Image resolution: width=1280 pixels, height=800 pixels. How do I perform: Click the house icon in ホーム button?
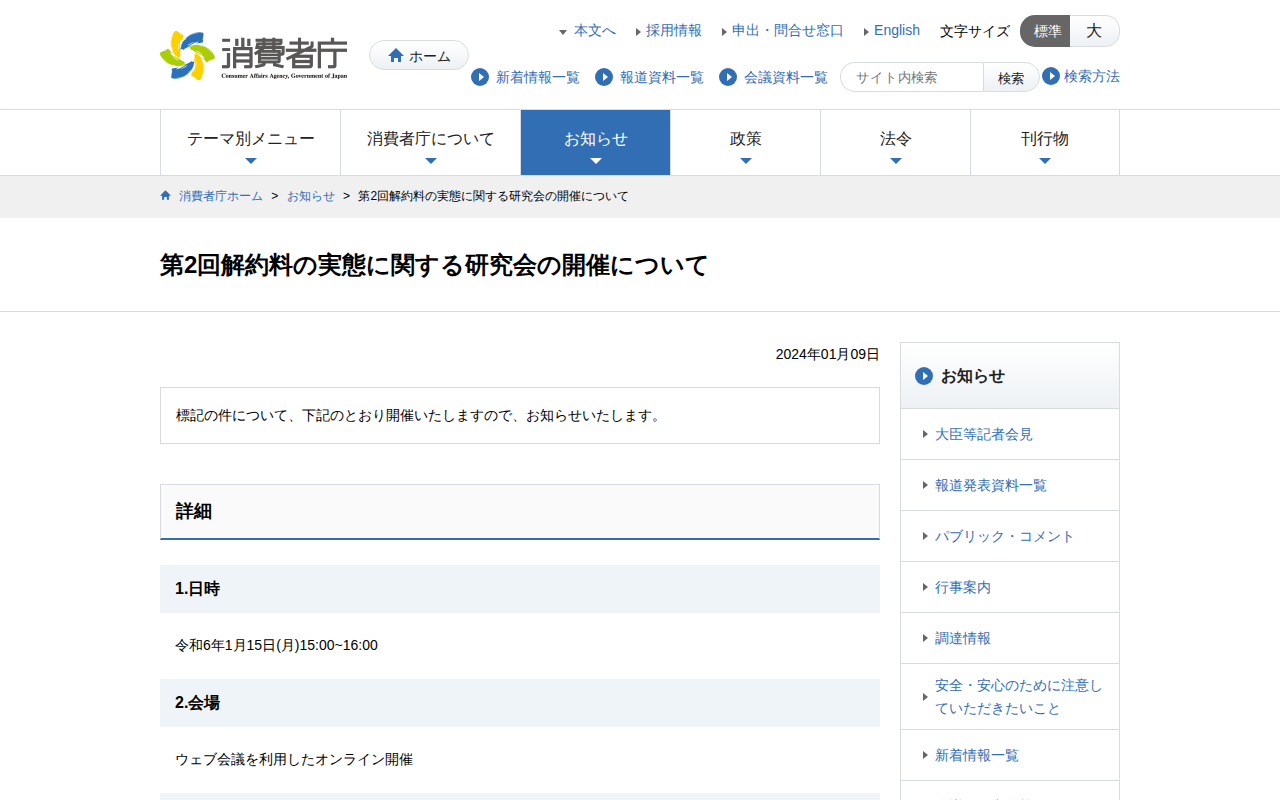pos(396,56)
